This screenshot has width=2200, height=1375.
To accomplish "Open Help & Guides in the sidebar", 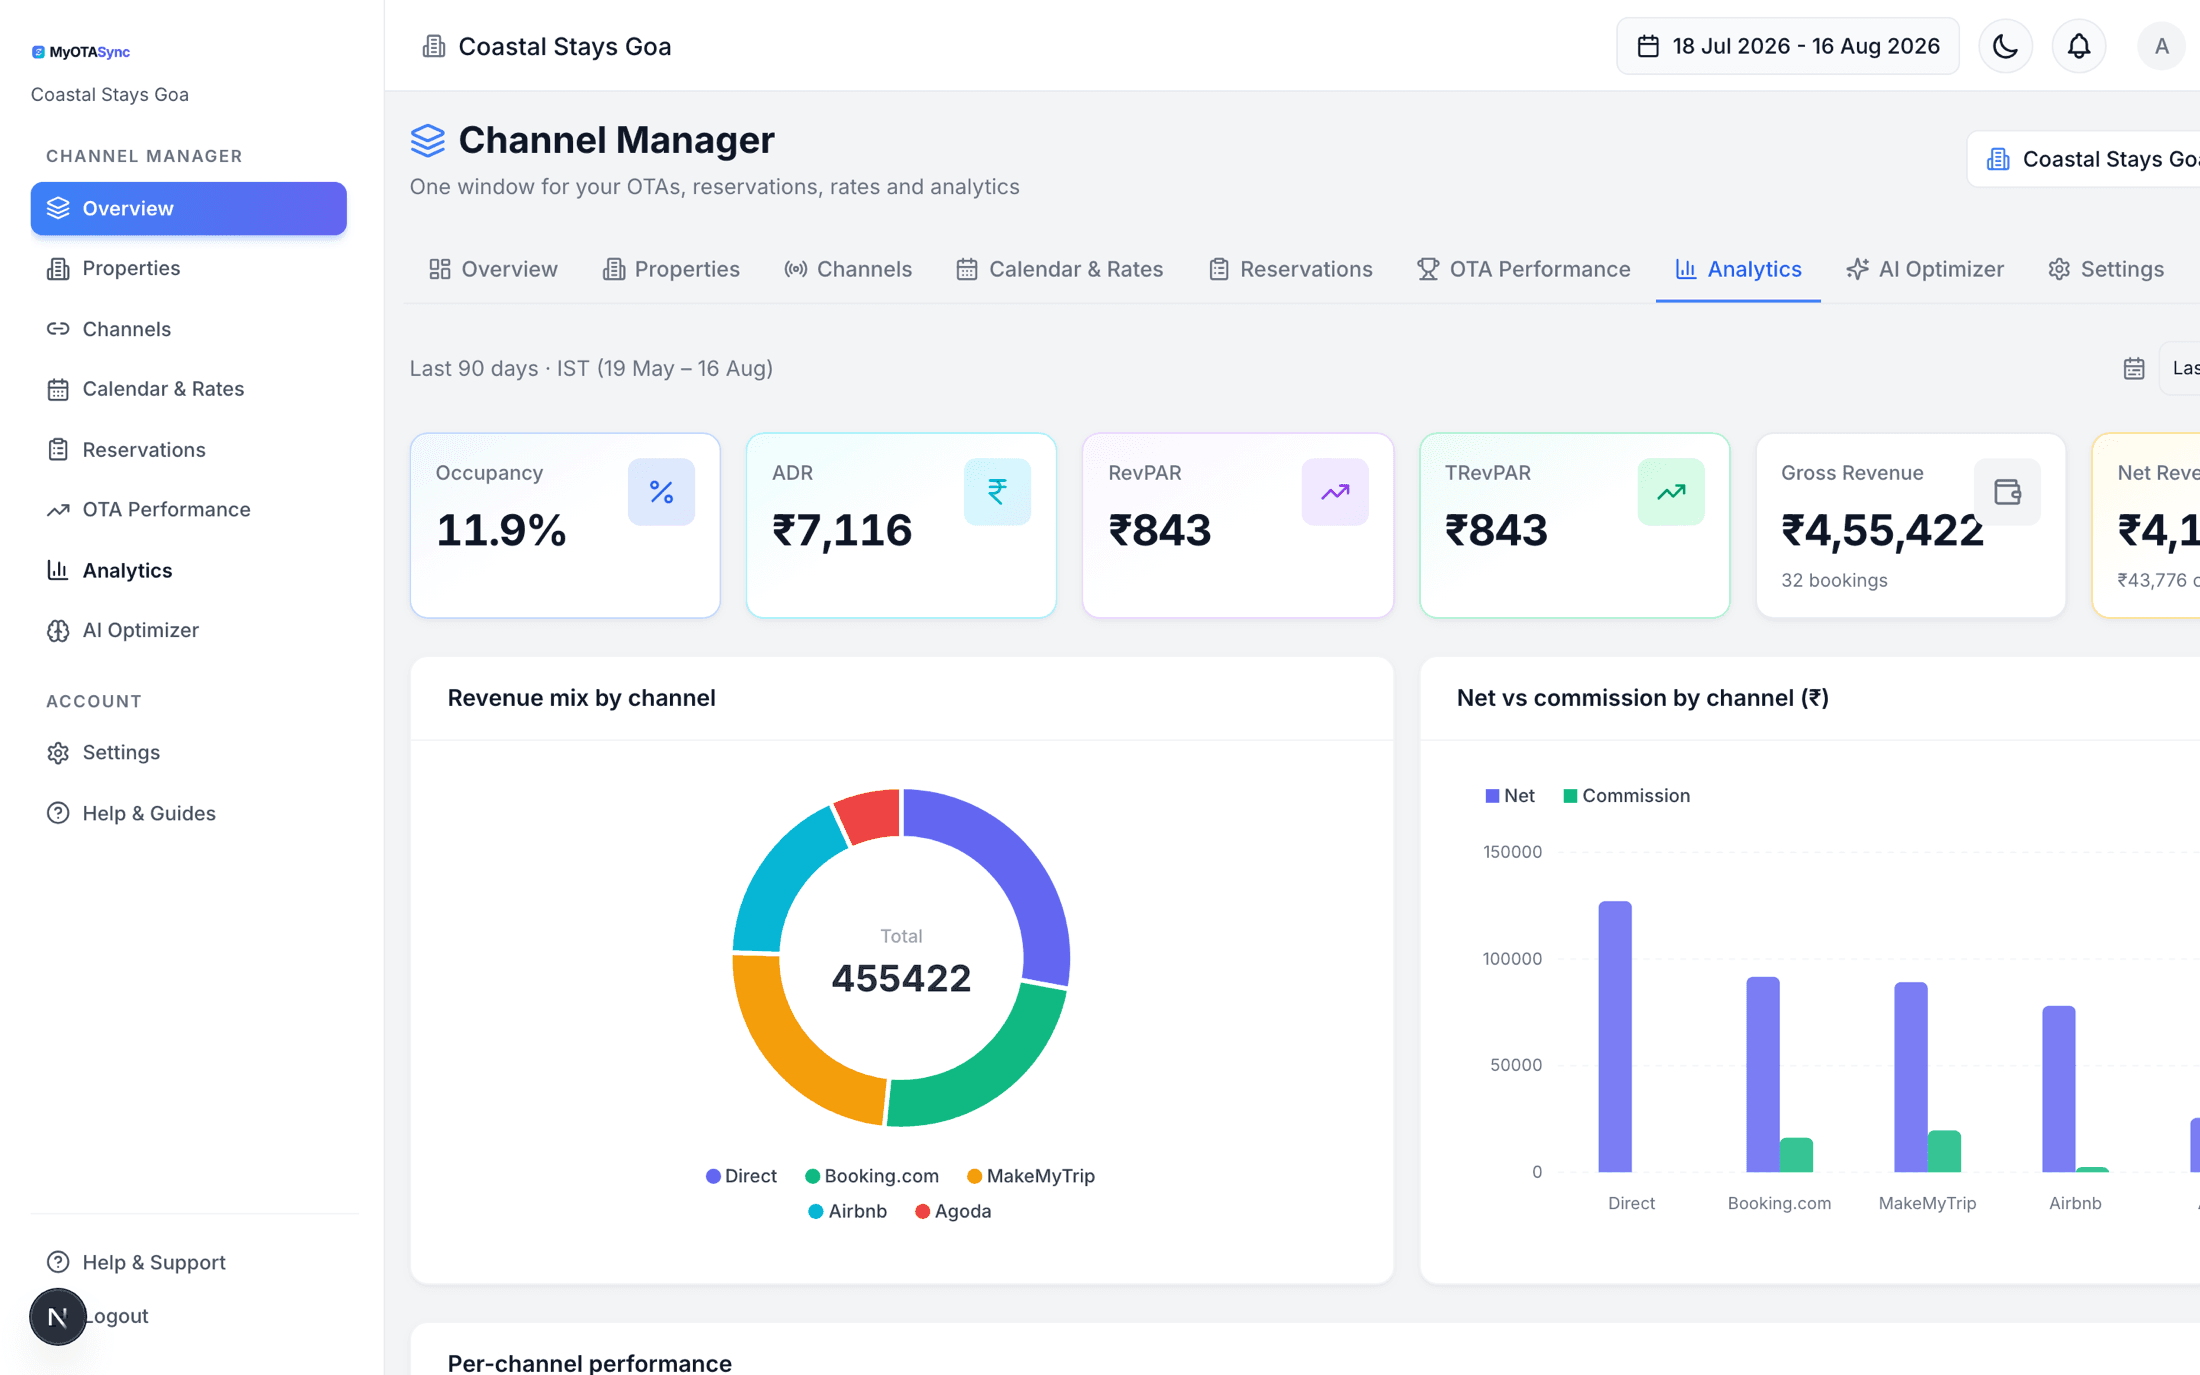I will click(x=189, y=813).
